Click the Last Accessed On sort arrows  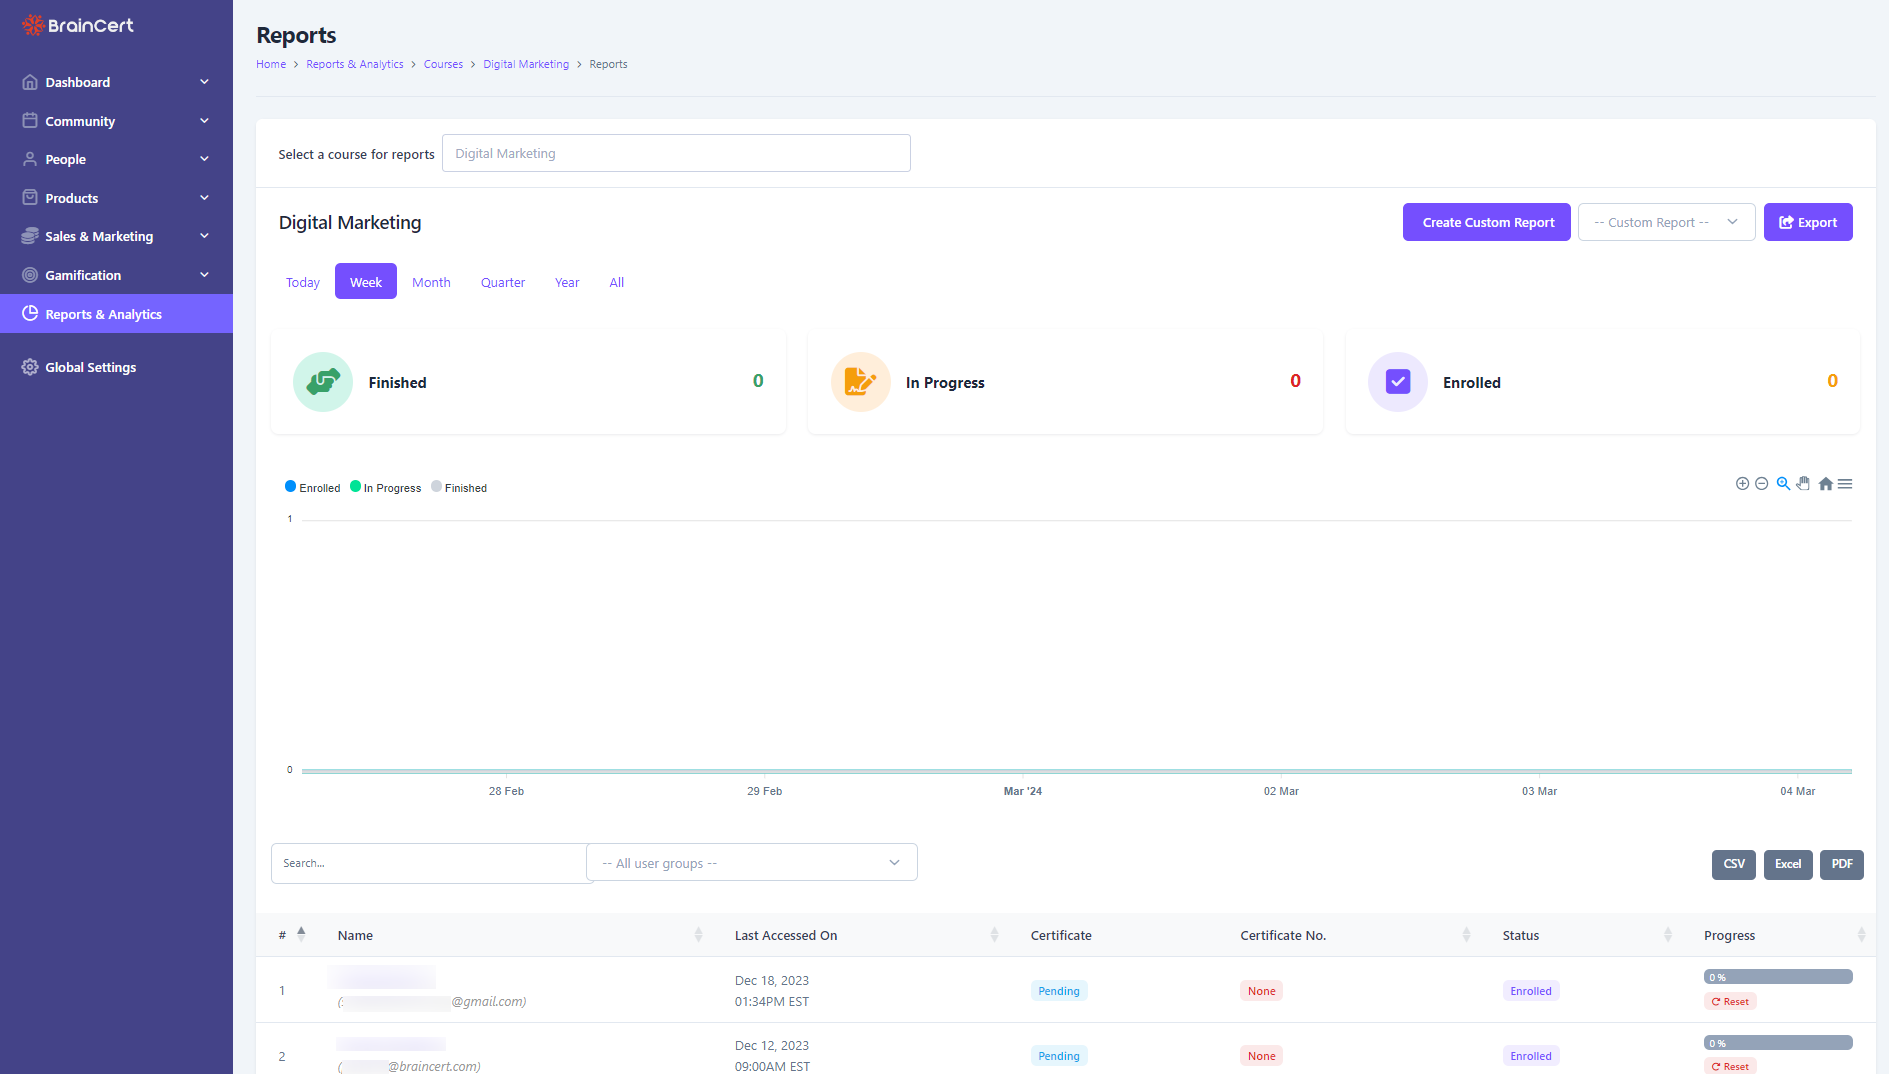[994, 935]
